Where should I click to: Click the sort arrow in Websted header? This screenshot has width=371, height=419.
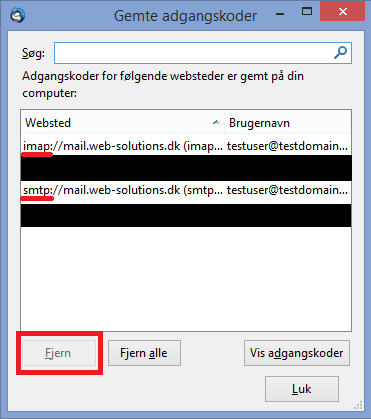pos(216,122)
